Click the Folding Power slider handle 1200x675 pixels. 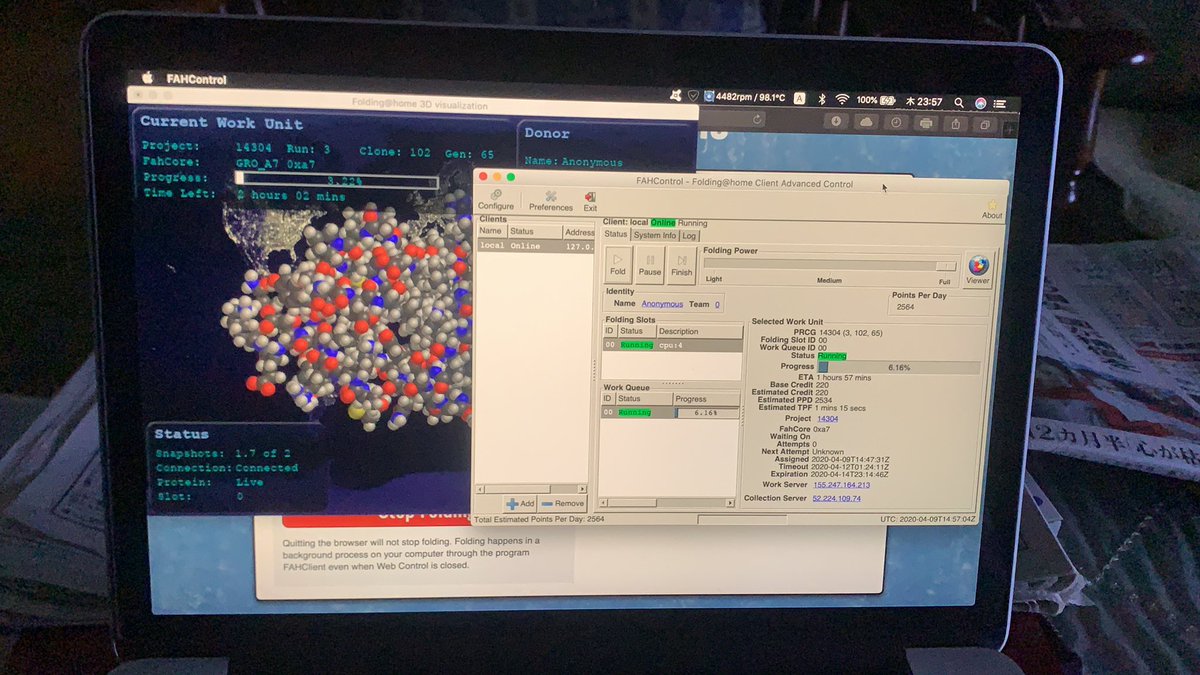(x=944, y=266)
